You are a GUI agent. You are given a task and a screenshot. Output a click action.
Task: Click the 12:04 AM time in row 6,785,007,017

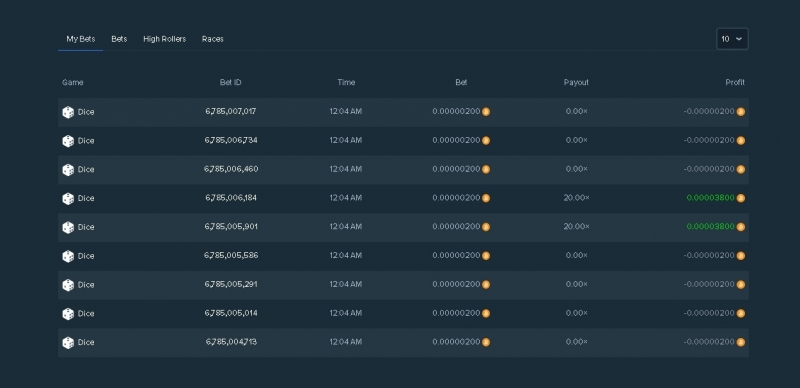pyautogui.click(x=345, y=111)
